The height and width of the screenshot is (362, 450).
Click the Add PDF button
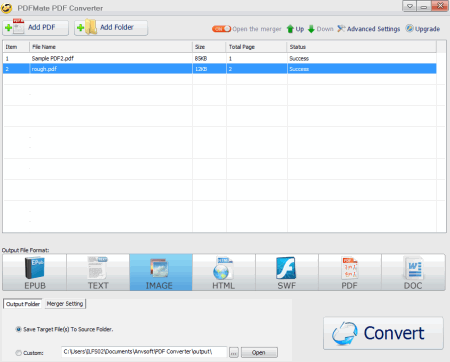[x=35, y=28]
